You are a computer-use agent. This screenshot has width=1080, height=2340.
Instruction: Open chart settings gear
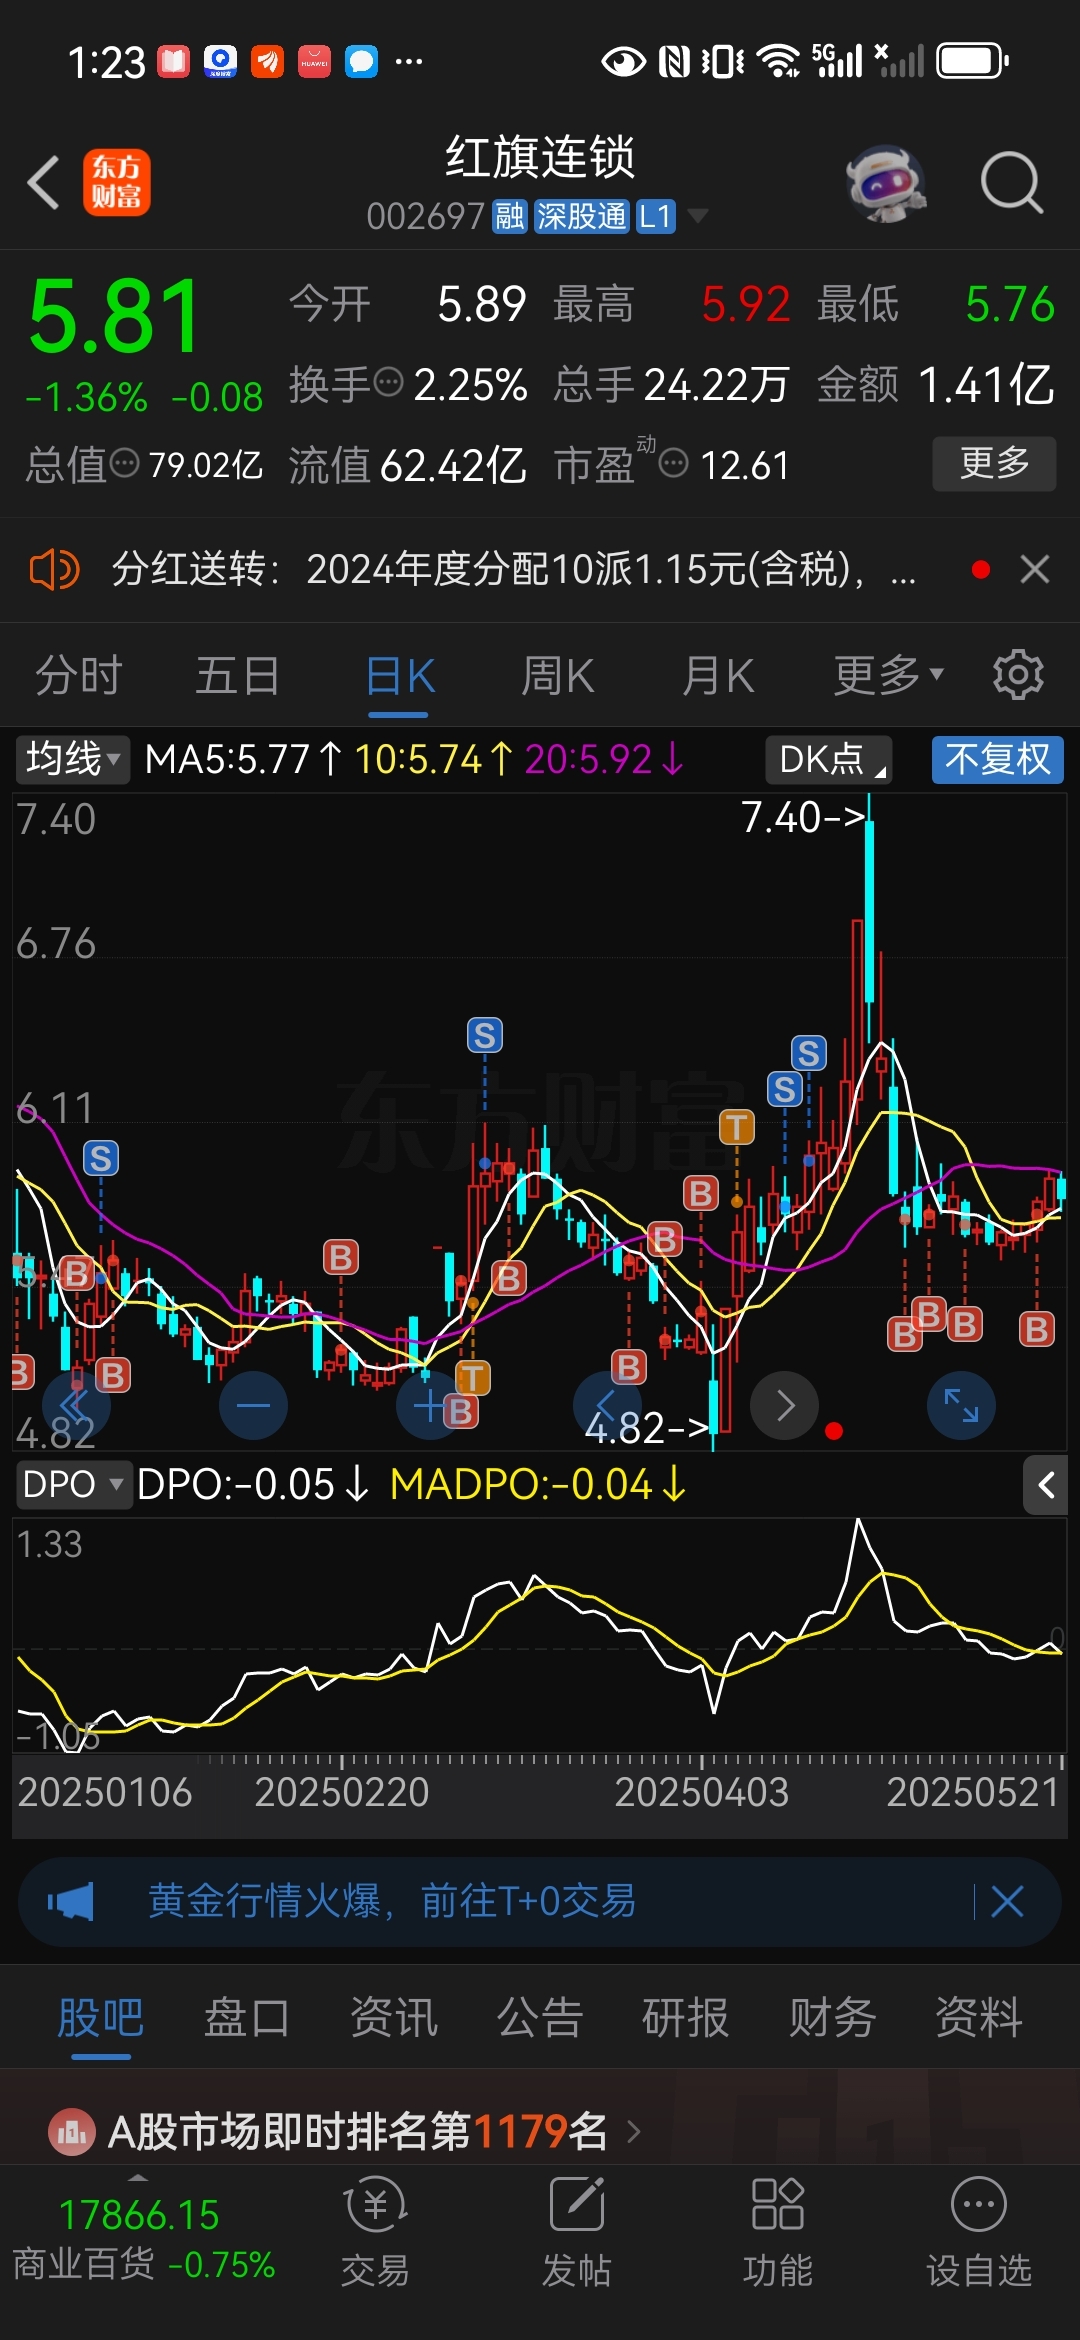[1018, 675]
